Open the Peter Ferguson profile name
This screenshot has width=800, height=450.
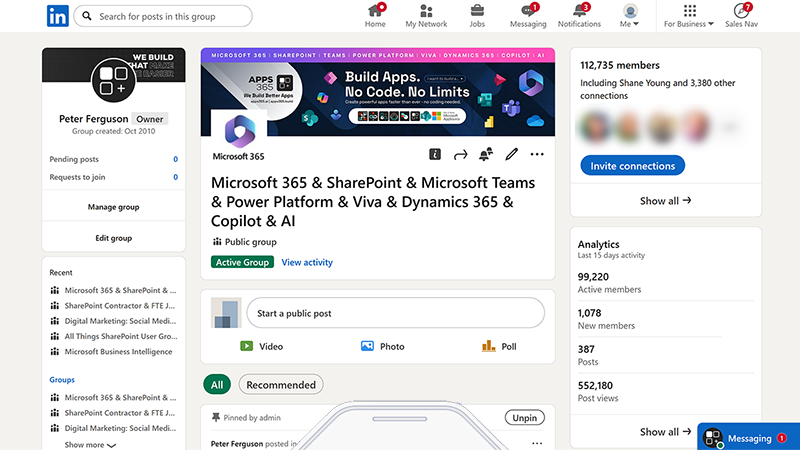(x=94, y=119)
